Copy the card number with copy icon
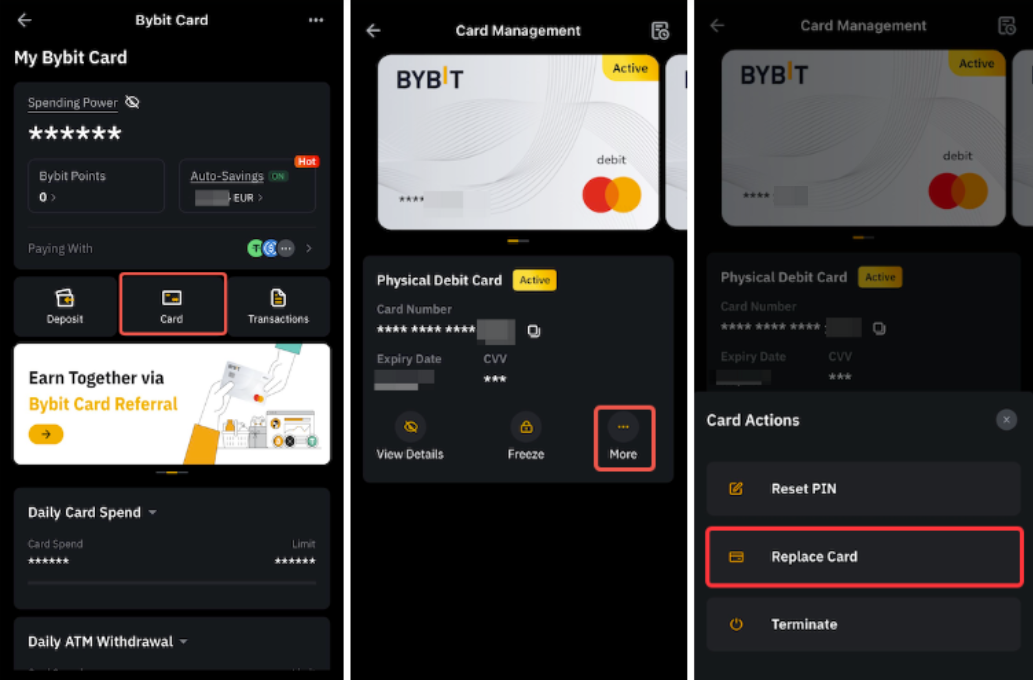The width and height of the screenshot is (1033, 680). 534,331
